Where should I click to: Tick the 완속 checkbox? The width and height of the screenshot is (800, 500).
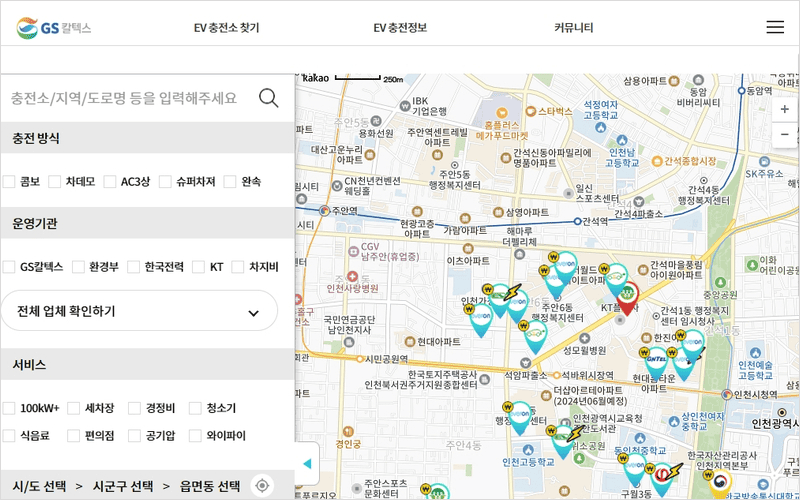coord(230,181)
